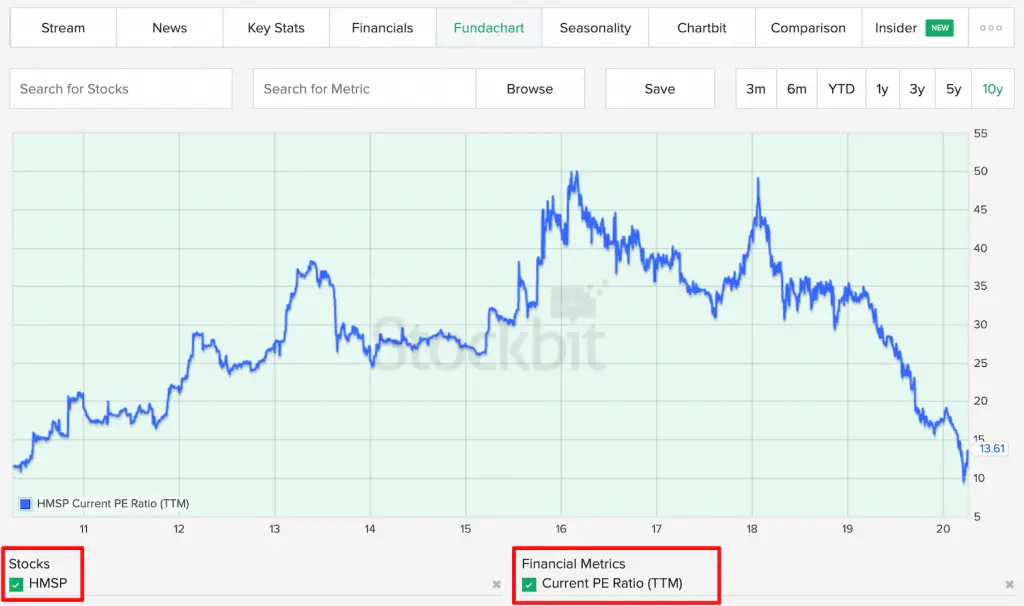Select the 3m time range

click(x=755, y=88)
